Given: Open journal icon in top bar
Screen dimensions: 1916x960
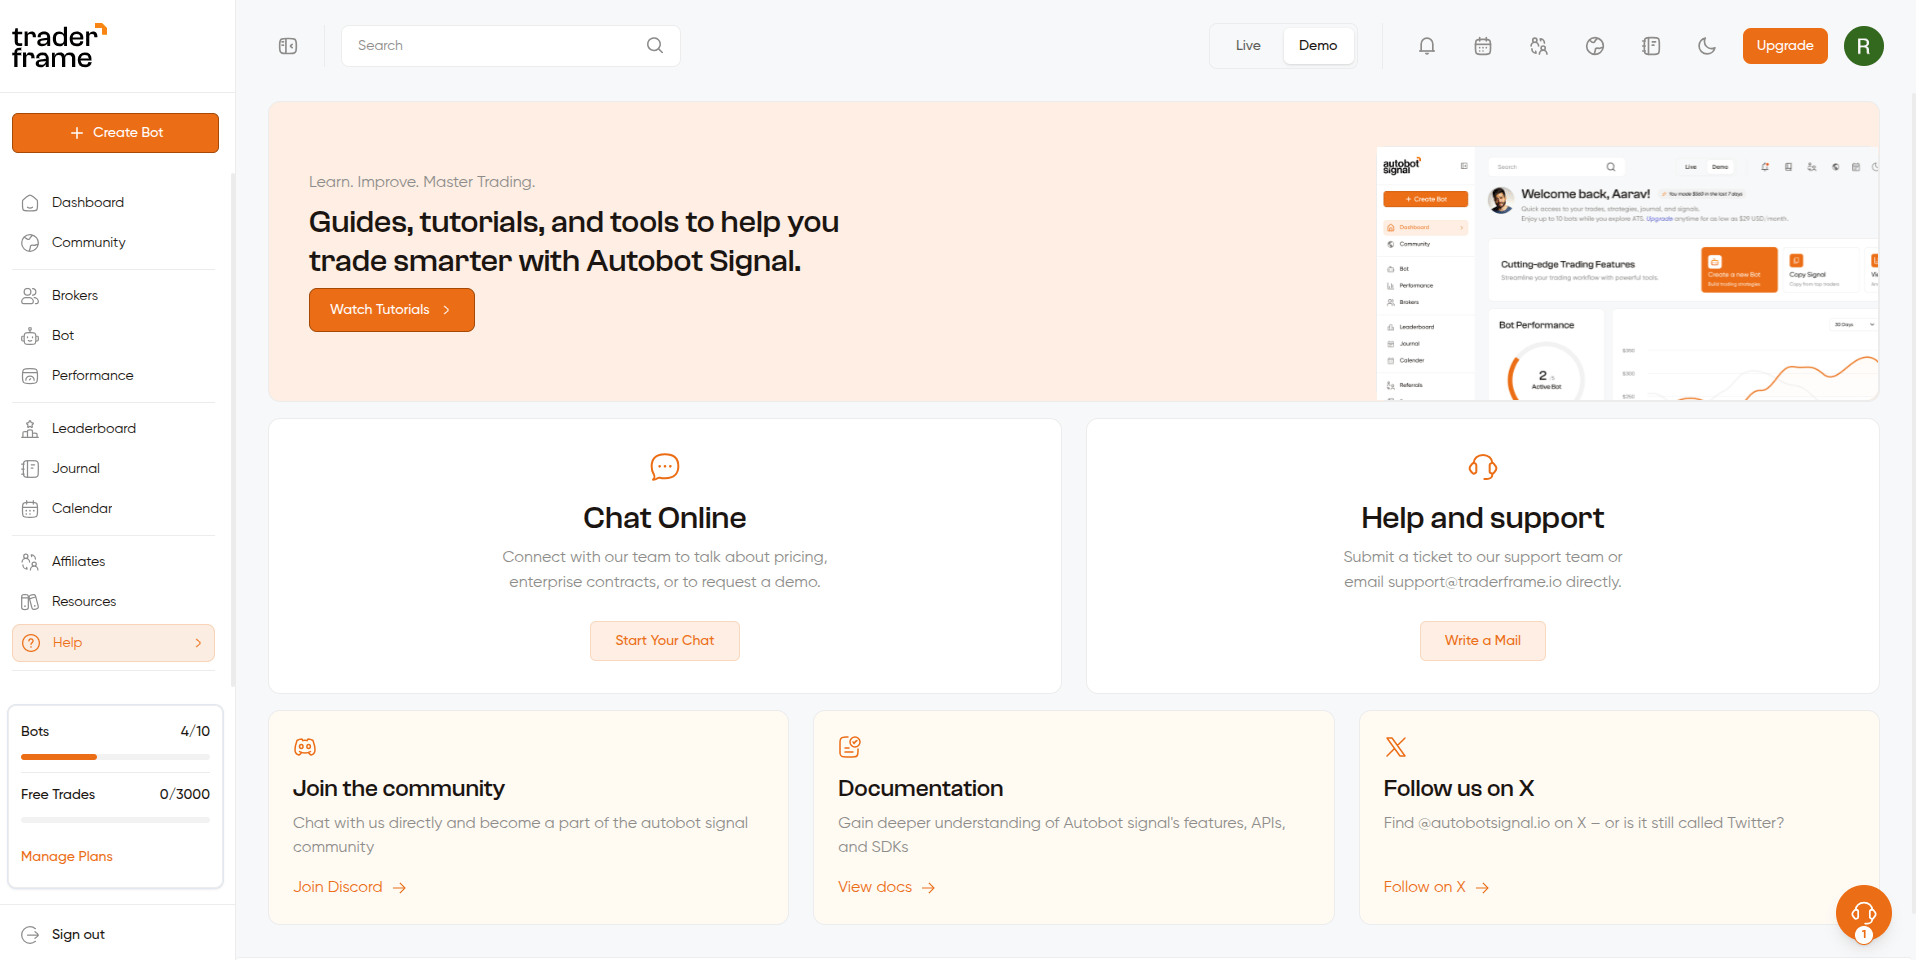Looking at the screenshot, I should pyautogui.click(x=1651, y=46).
